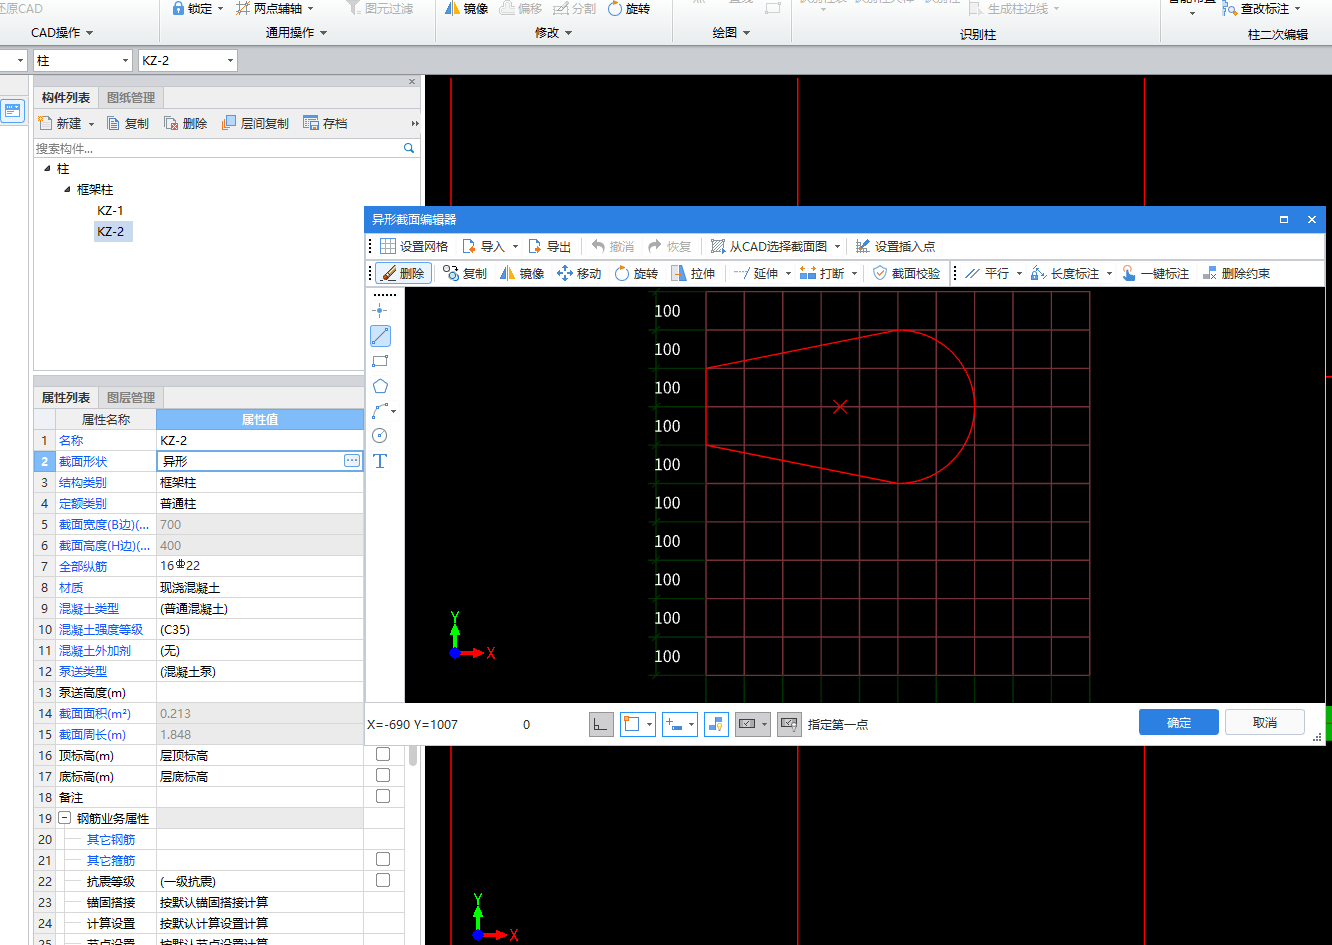
Task: Open the 导入 import dropdown arrow
Action: coord(515,246)
